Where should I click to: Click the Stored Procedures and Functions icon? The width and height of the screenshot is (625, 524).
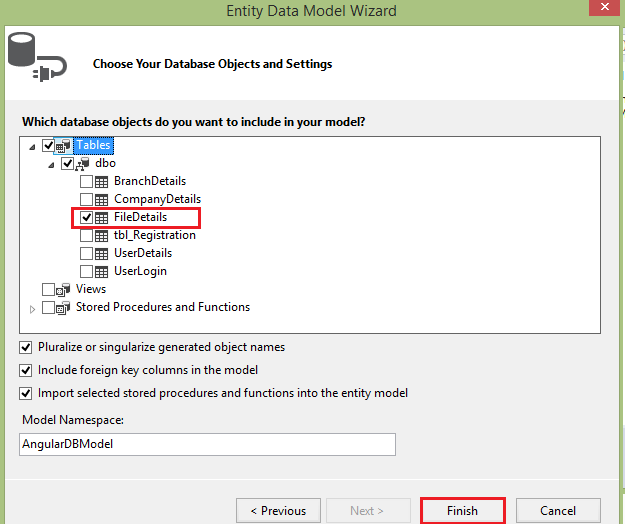(63, 308)
